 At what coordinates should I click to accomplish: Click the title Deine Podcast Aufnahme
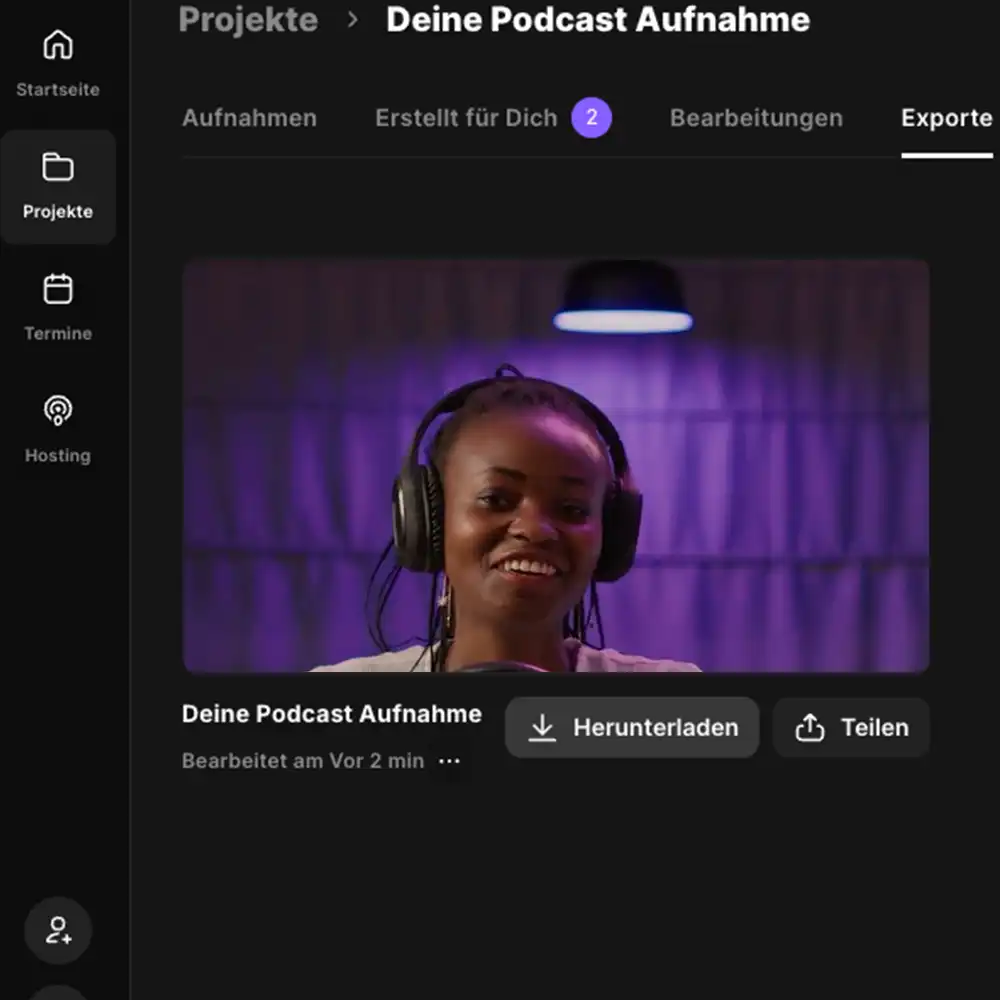598,20
